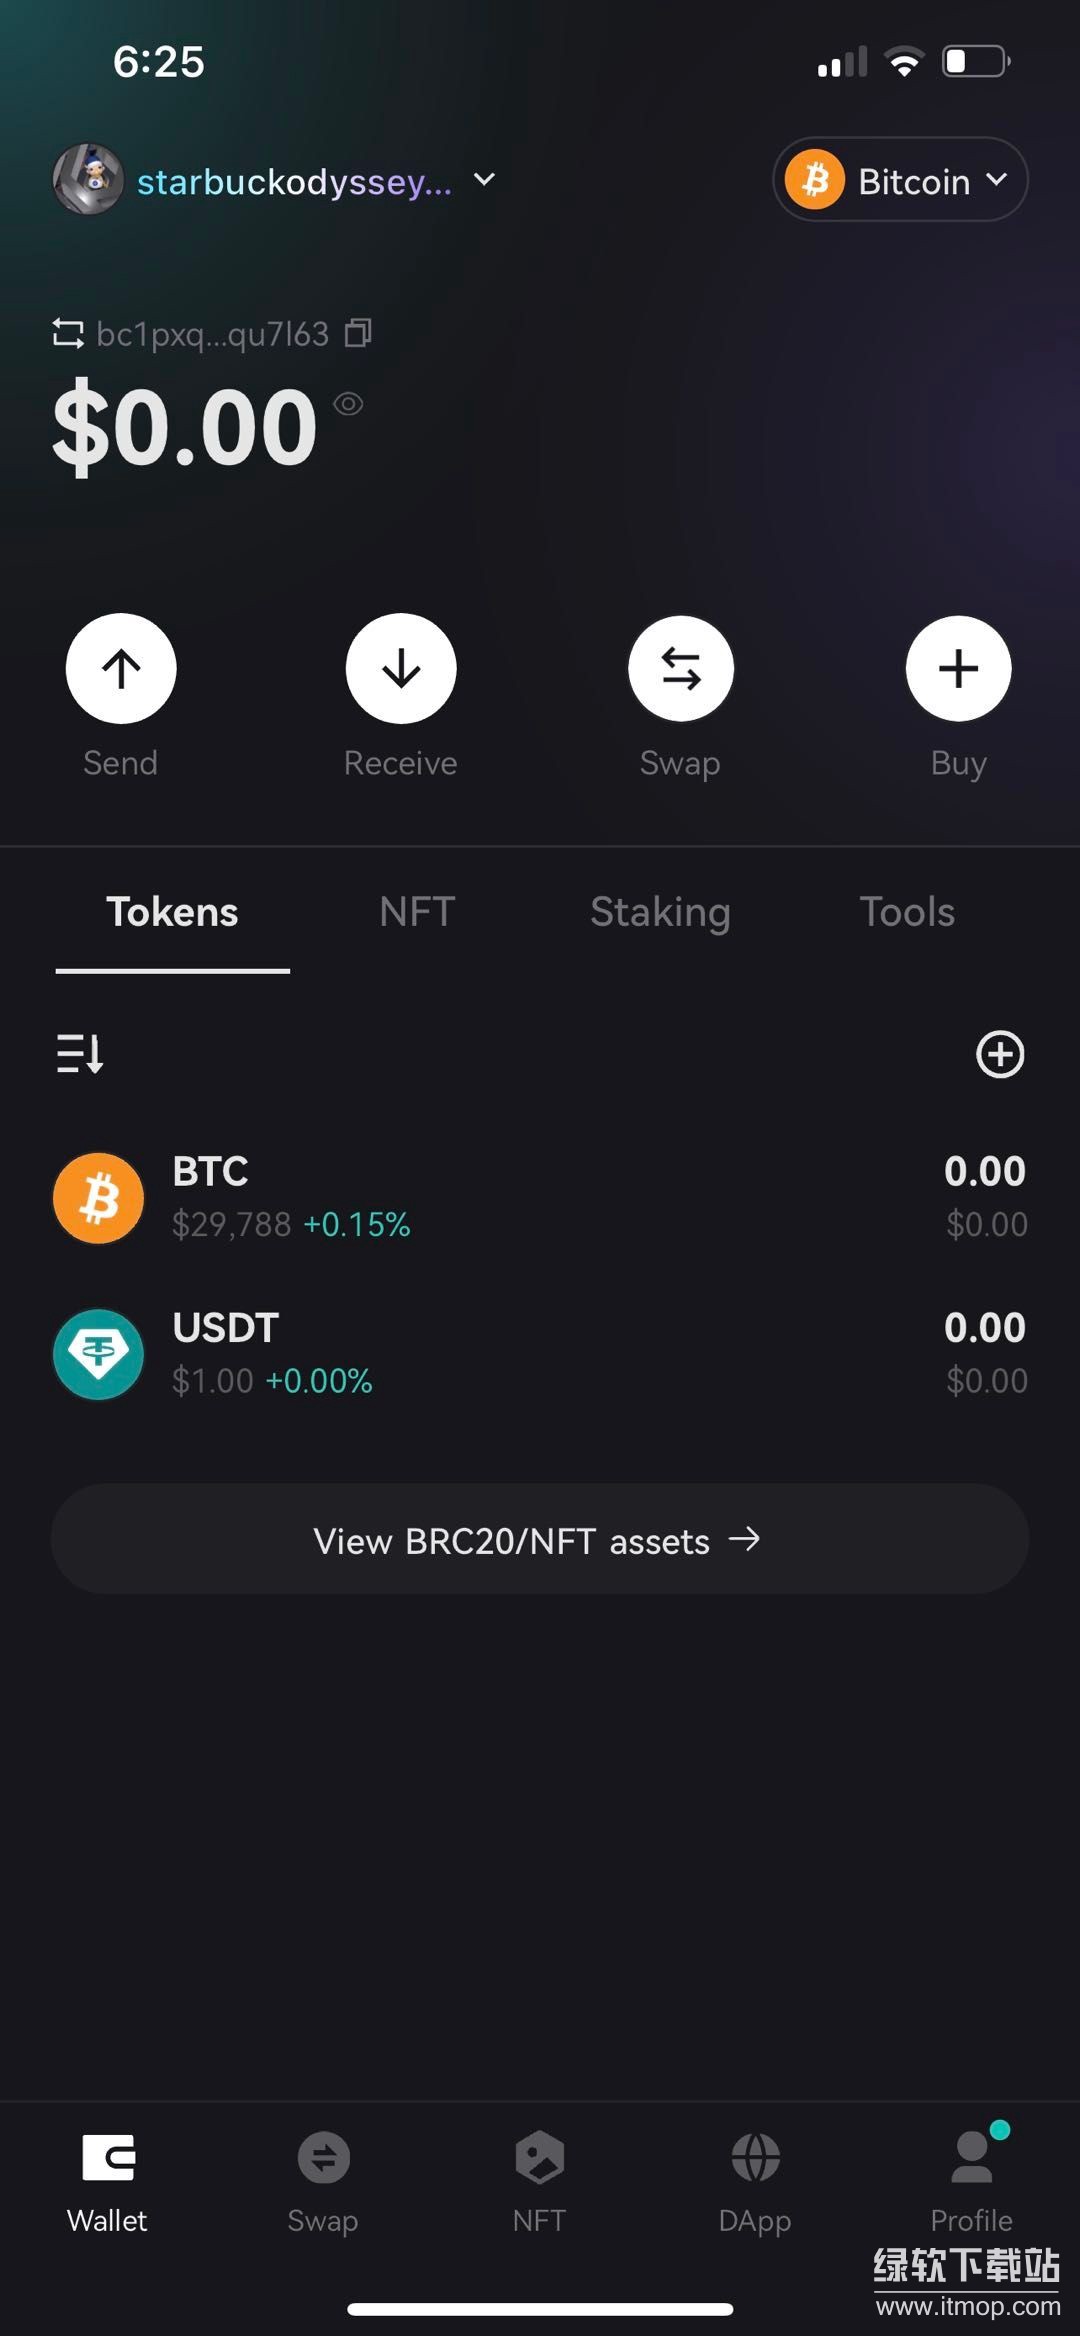Switch to the Tools tab

pos(907,912)
